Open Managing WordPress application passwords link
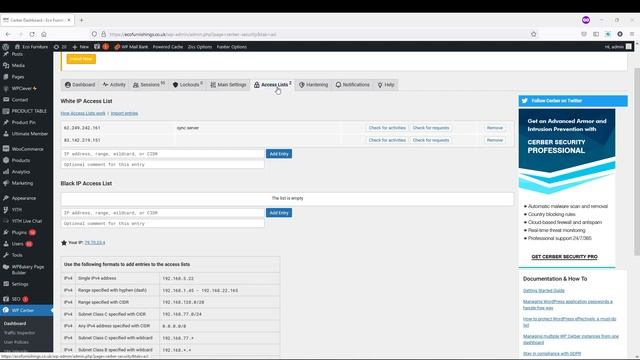Viewport: 640px width, 360px height. pyautogui.click(x=568, y=304)
